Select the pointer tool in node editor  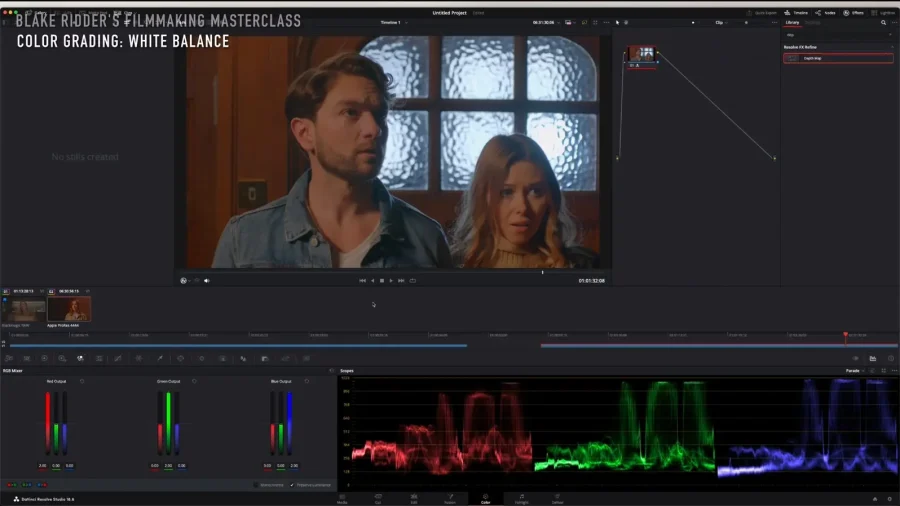click(x=618, y=22)
